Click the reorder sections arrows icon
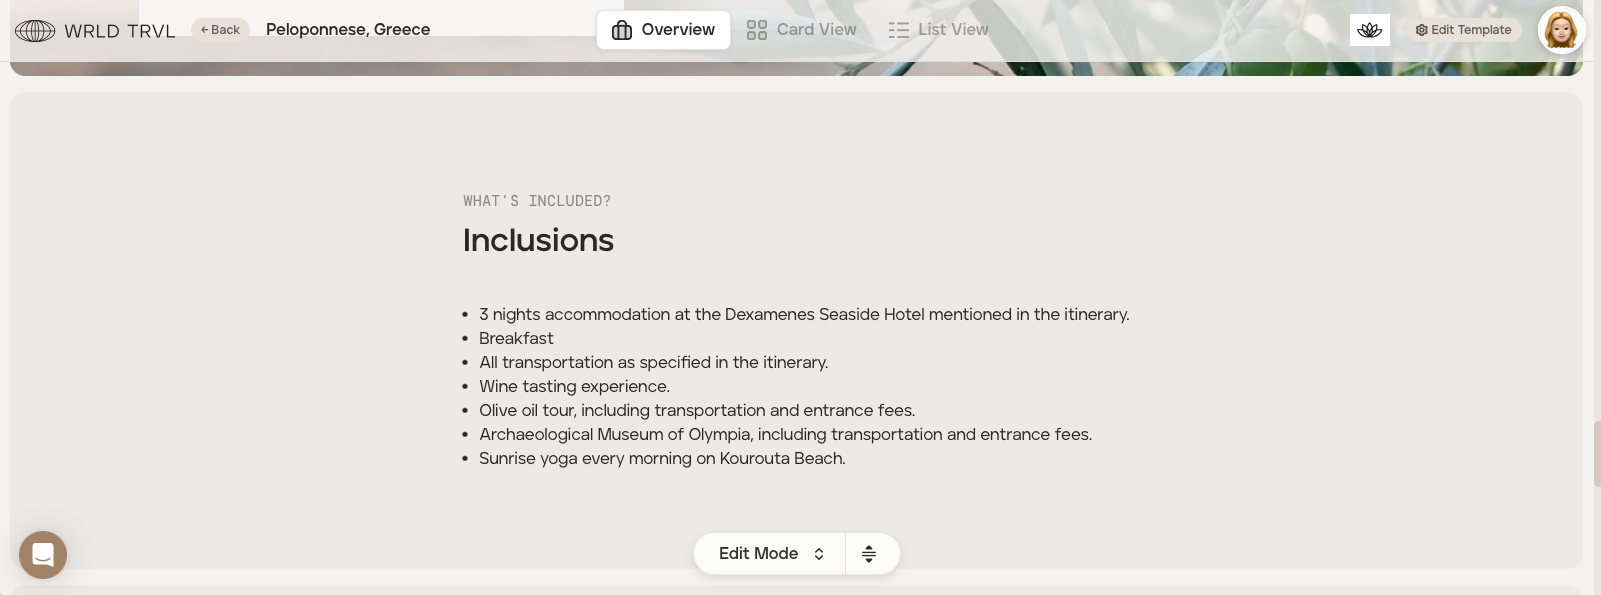 pyautogui.click(x=869, y=554)
